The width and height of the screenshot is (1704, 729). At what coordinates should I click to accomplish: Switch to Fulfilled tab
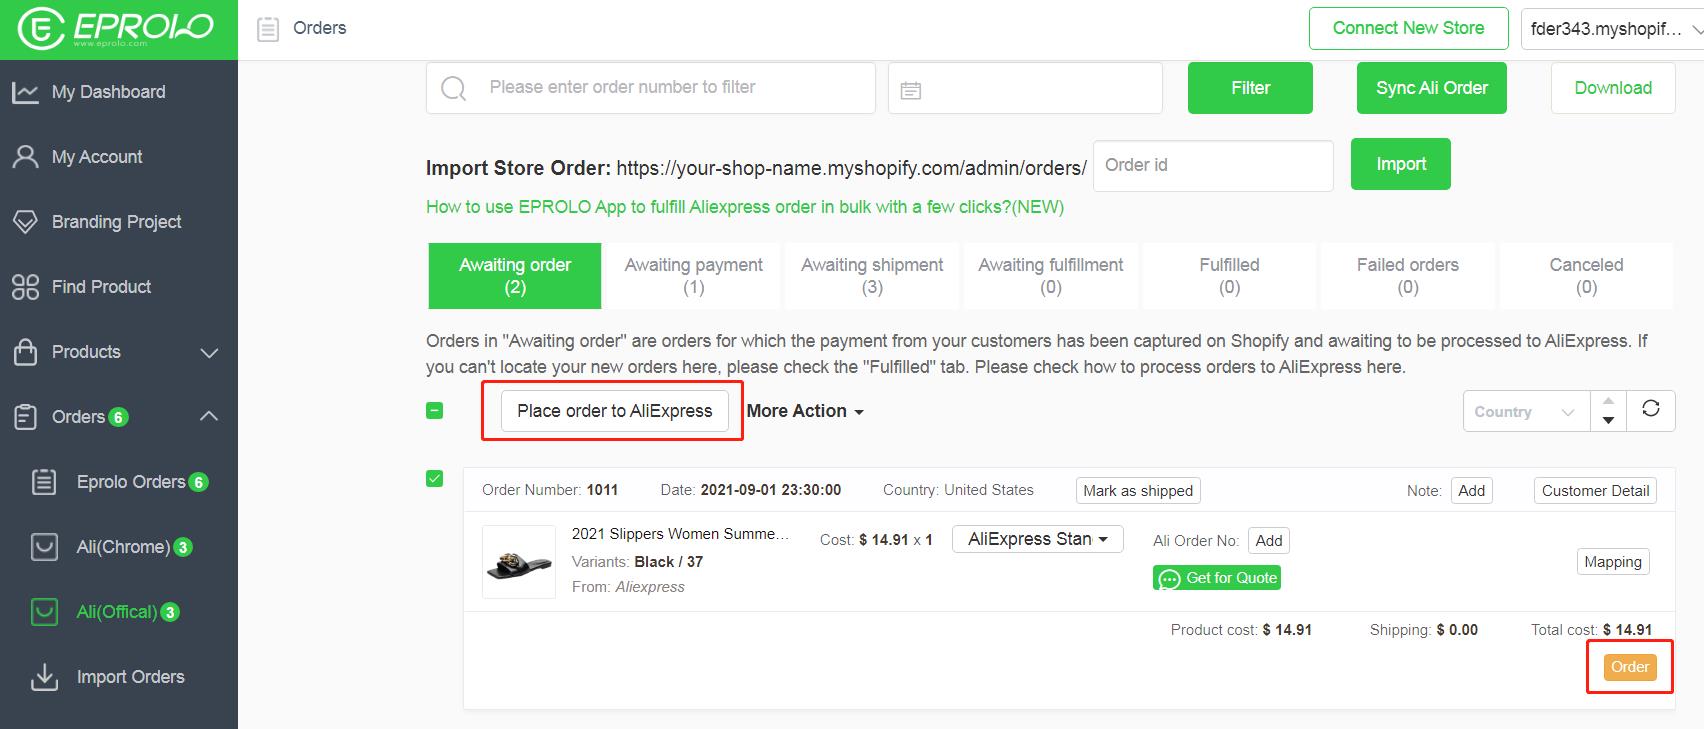(1230, 276)
